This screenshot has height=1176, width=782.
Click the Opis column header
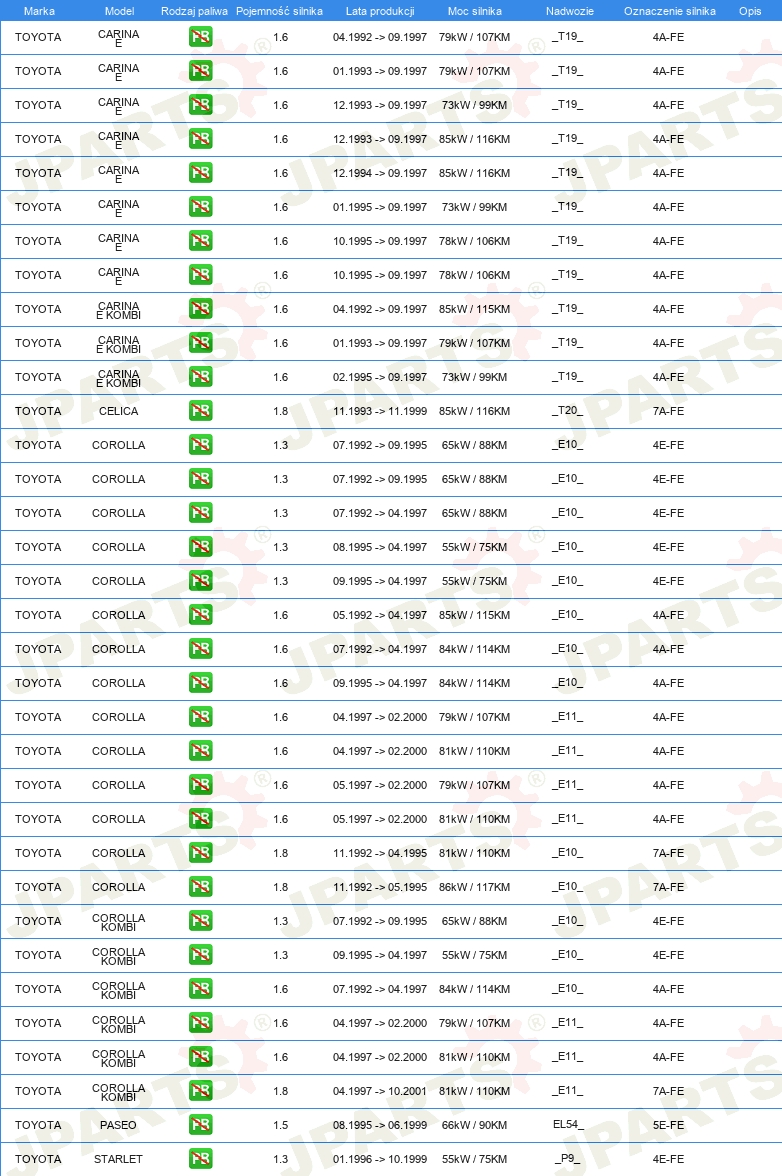click(x=750, y=11)
